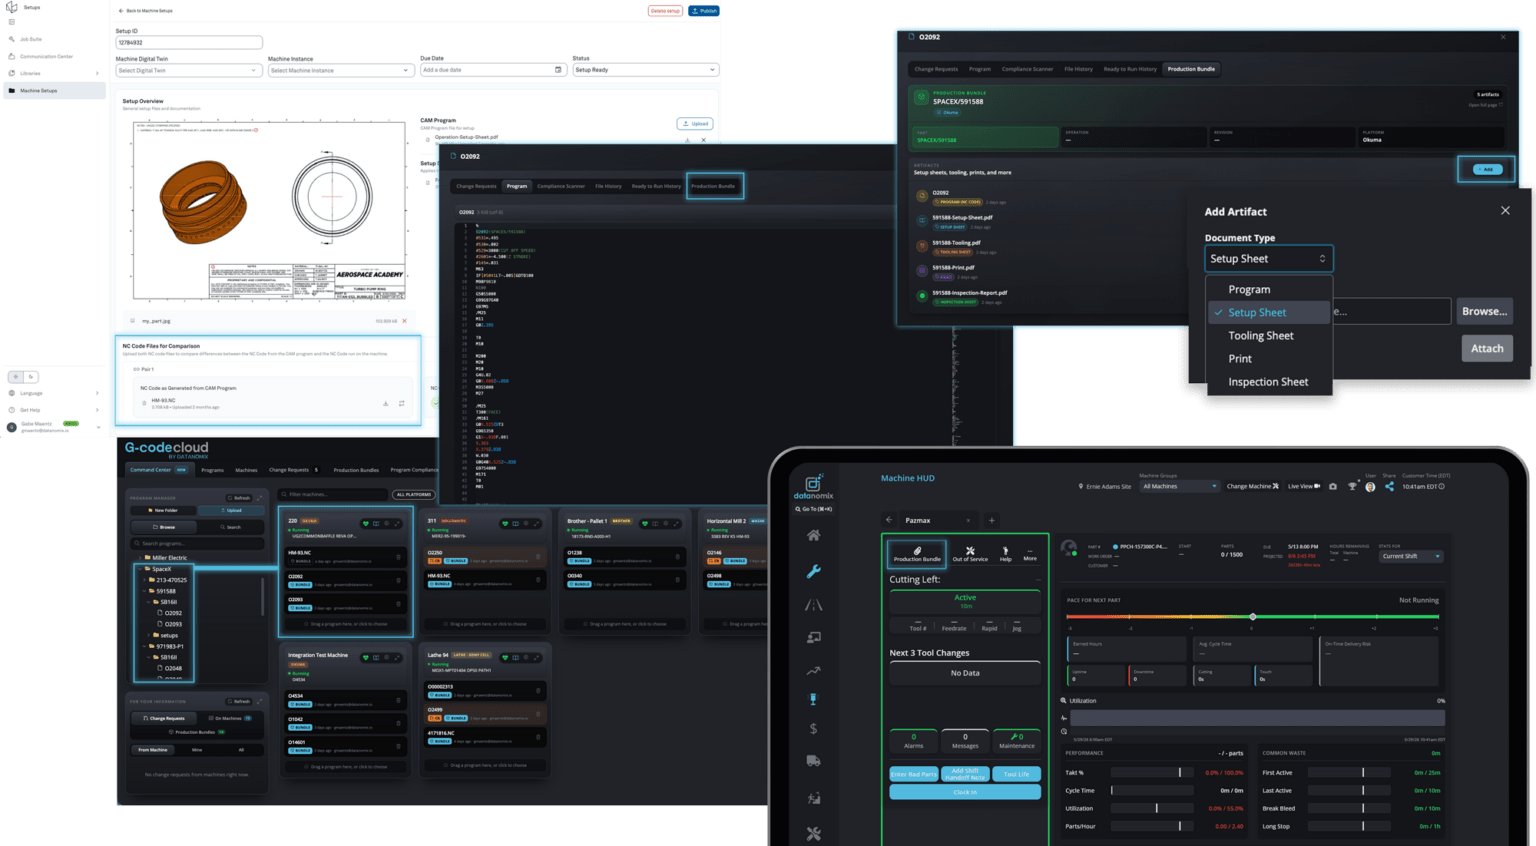Click the due date calendar icon
The width and height of the screenshot is (1536, 846).
coord(558,70)
